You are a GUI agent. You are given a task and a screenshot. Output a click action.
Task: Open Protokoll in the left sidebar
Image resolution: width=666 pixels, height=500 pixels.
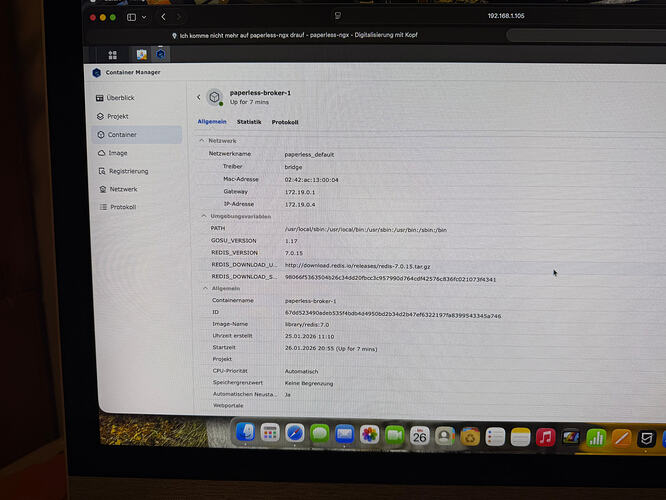[x=123, y=207]
